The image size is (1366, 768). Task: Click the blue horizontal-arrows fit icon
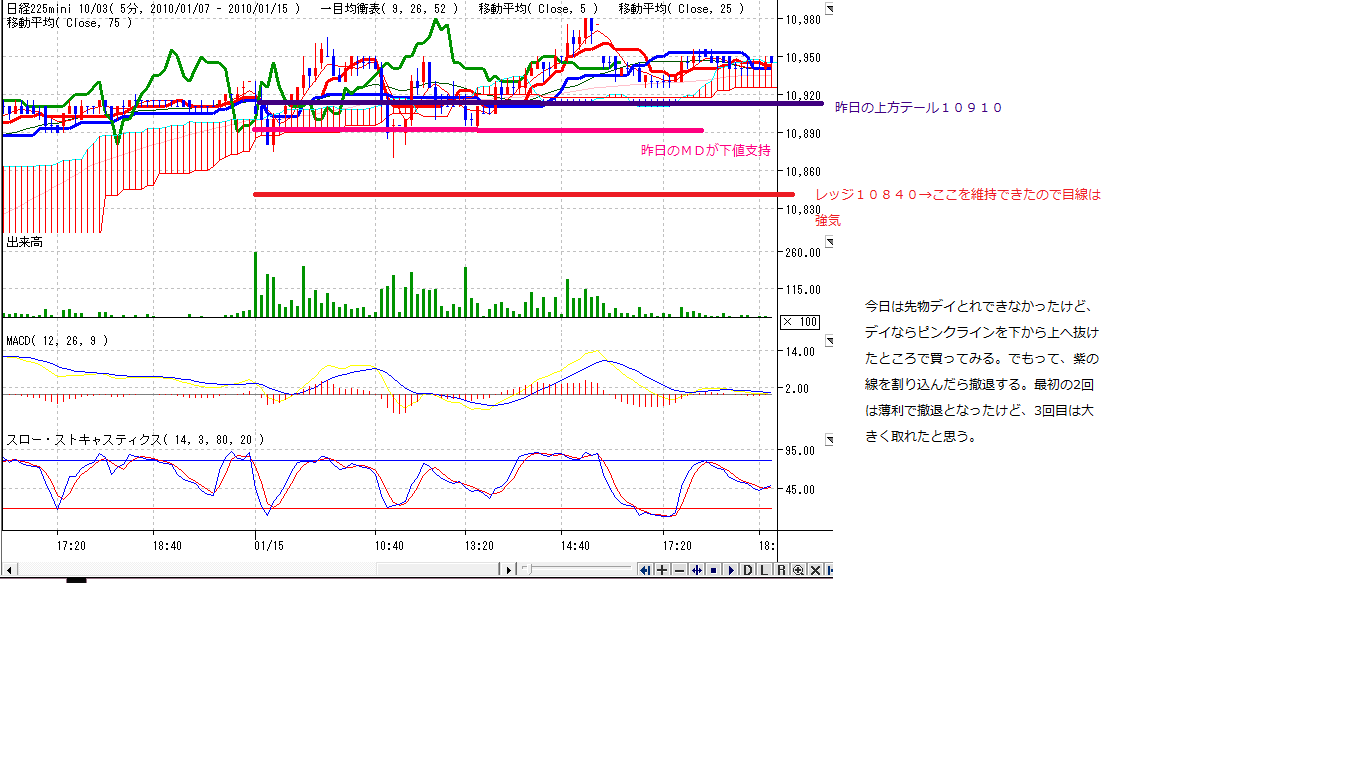696,570
